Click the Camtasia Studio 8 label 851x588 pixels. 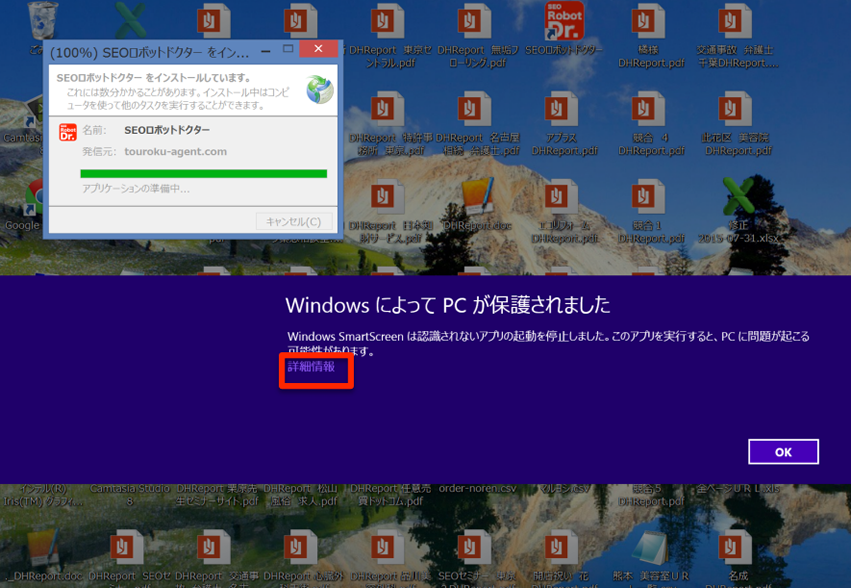[130, 495]
